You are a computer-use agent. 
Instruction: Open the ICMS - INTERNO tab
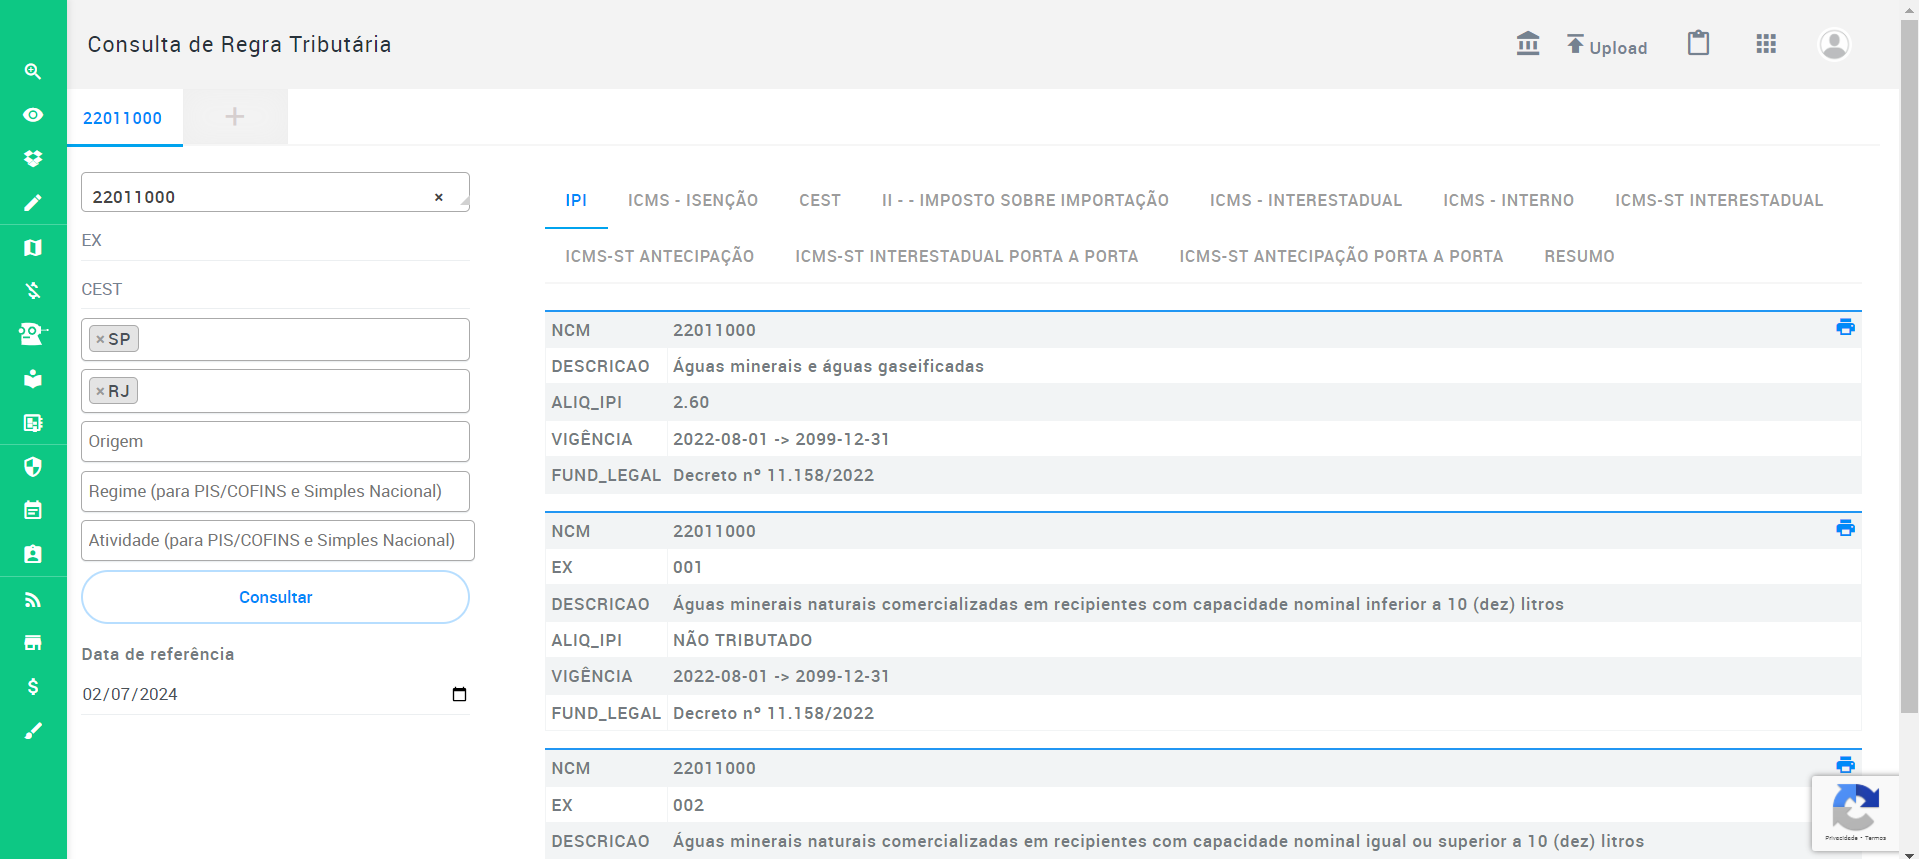point(1509,200)
